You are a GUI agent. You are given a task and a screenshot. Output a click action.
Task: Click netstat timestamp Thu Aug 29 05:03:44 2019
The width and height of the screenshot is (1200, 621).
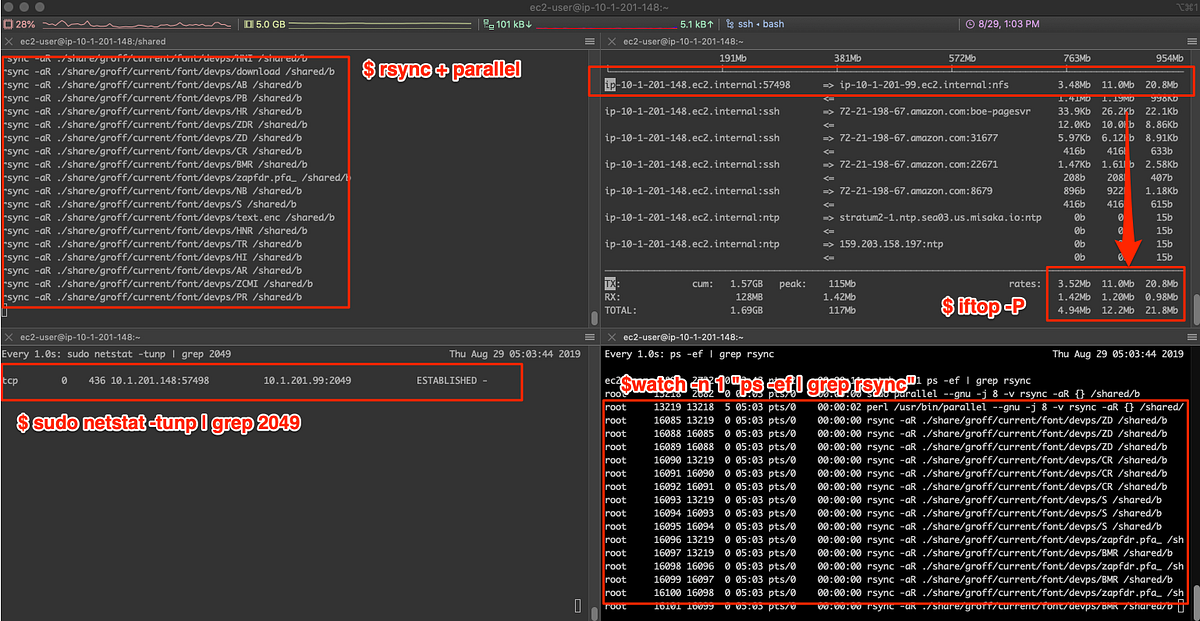[516, 354]
